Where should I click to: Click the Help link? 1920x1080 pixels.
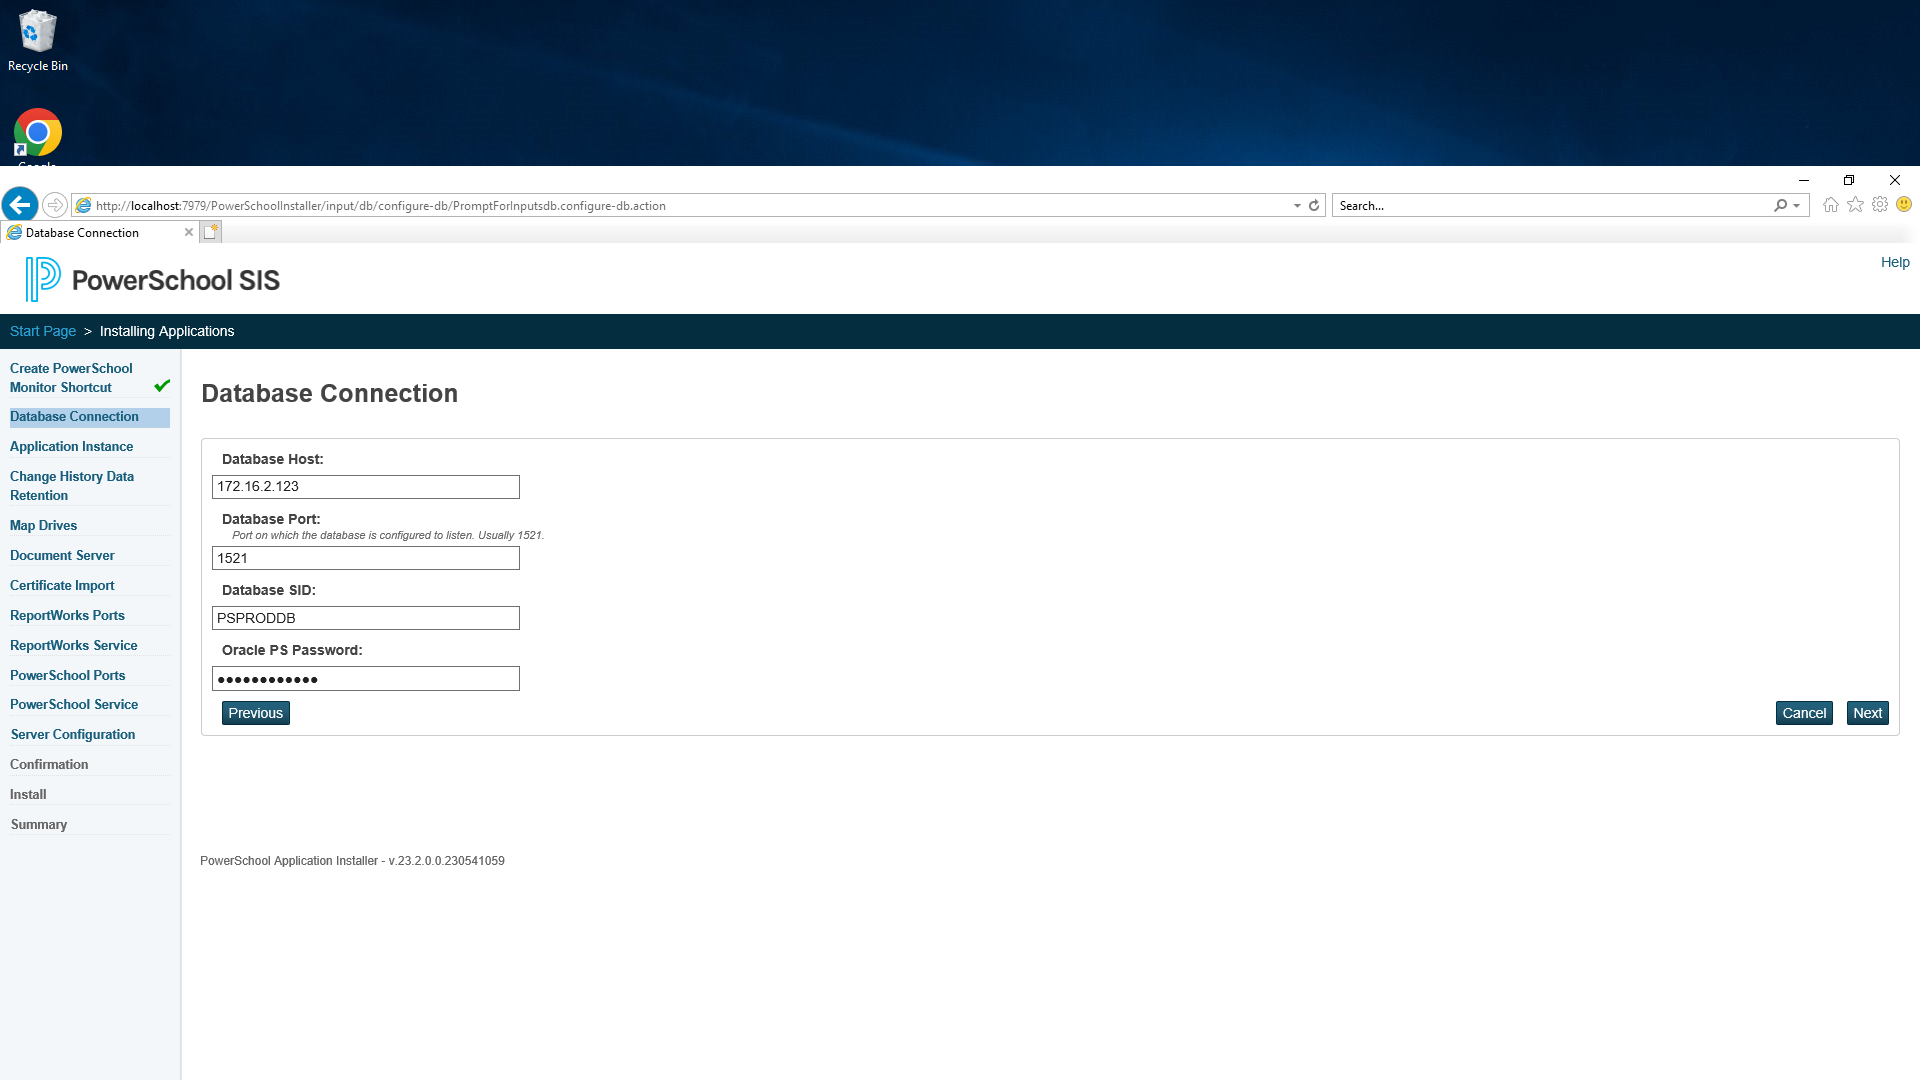point(1895,262)
